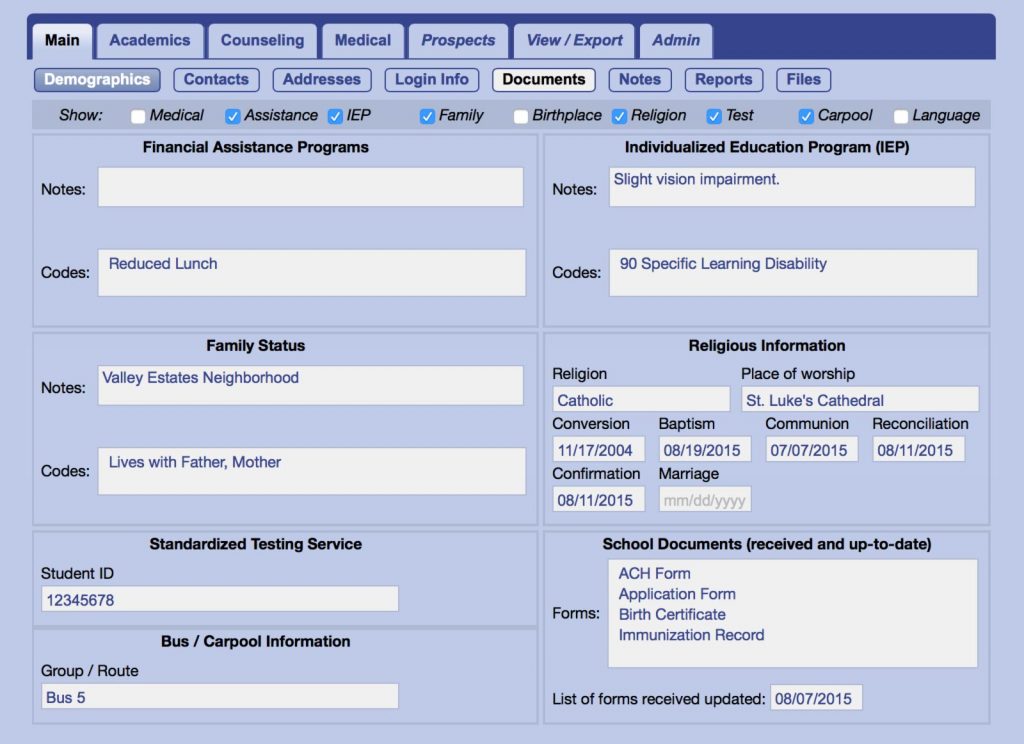Switch to the Academics tab
This screenshot has height=744, width=1024.
(150, 40)
